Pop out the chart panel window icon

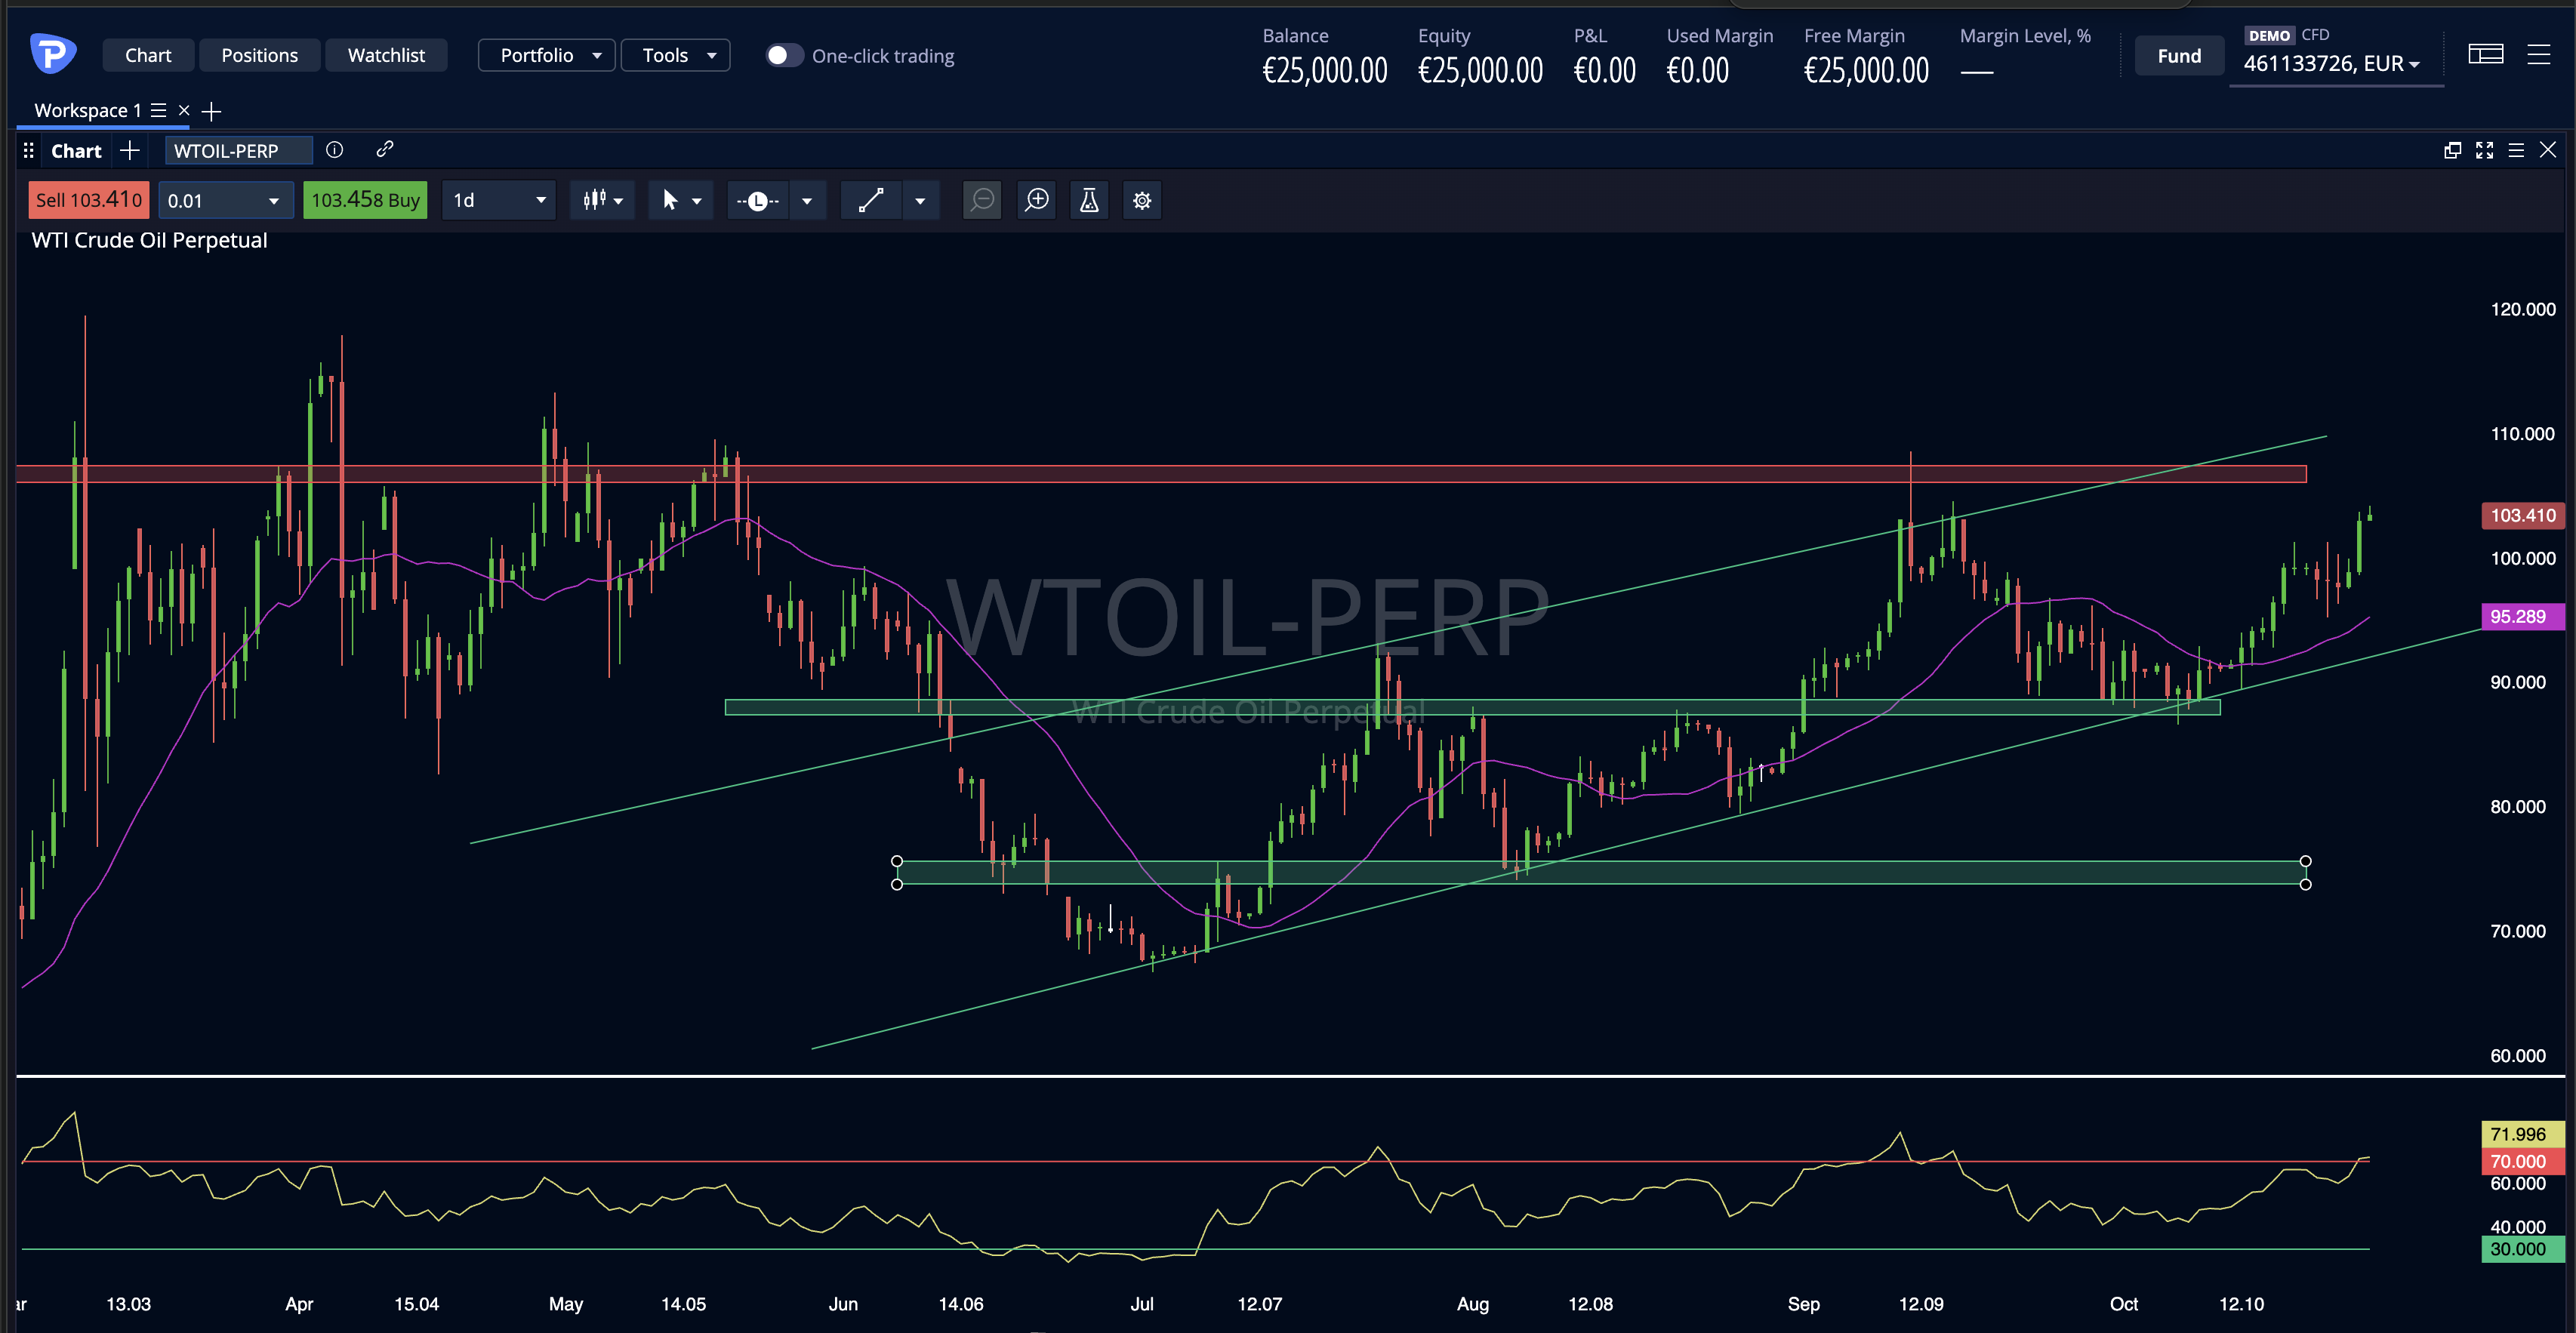[2453, 150]
